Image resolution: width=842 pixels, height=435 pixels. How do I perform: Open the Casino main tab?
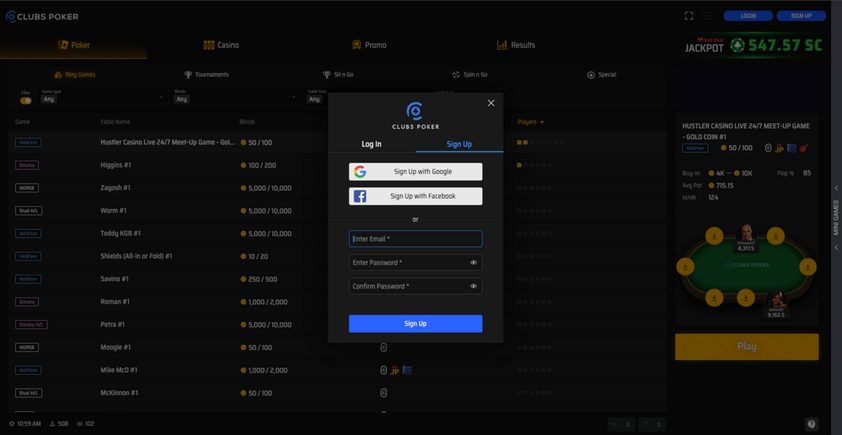click(x=221, y=45)
